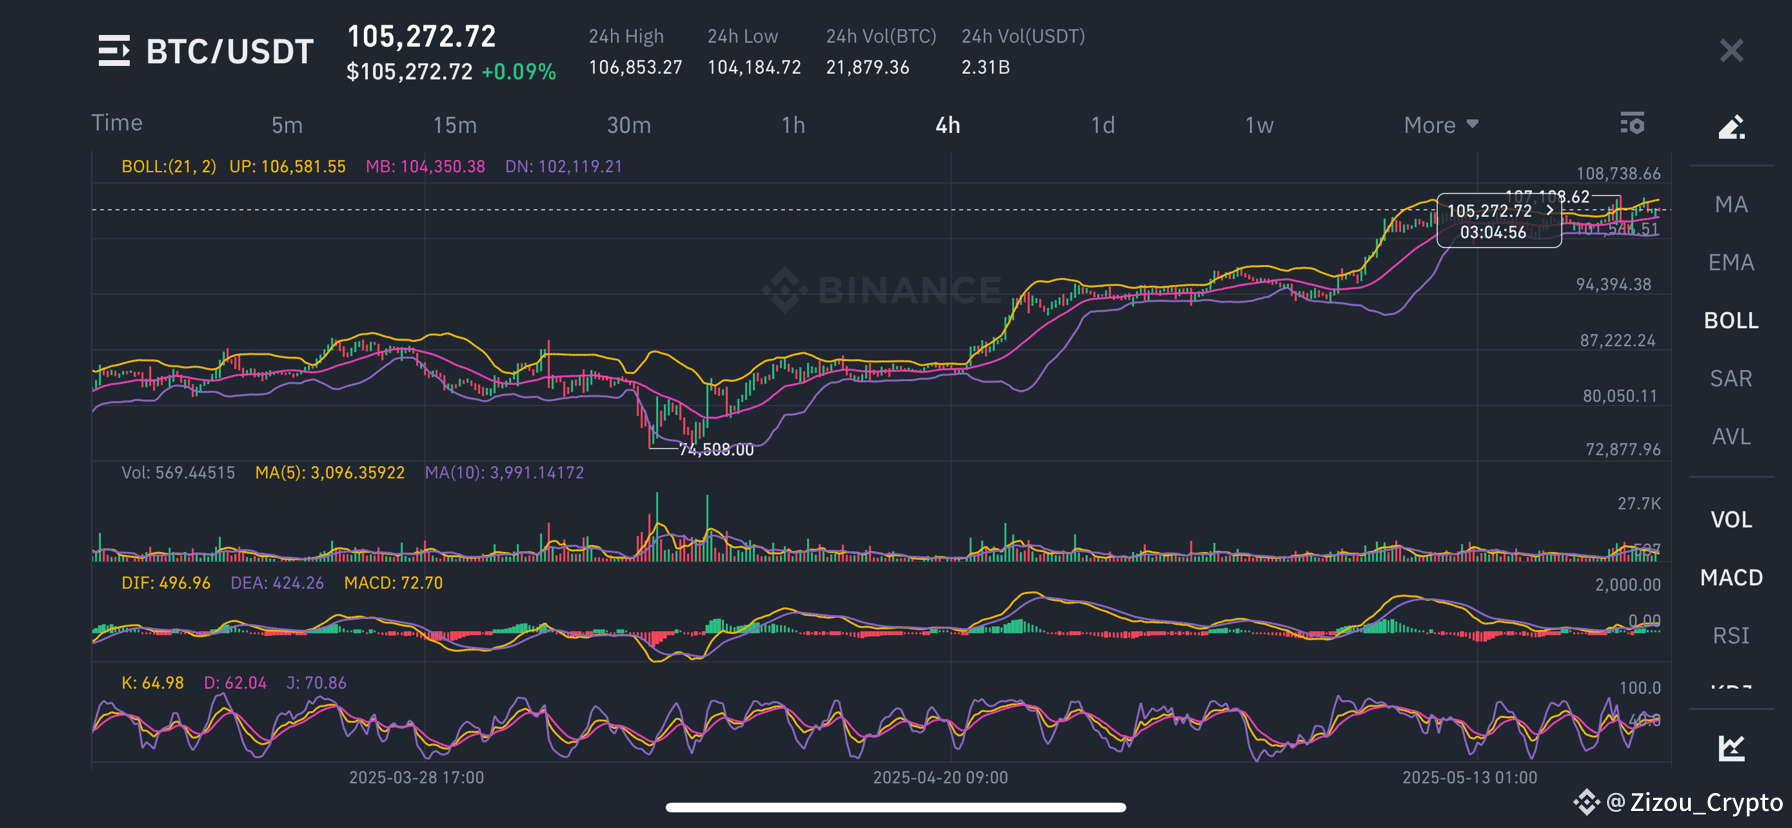
Task: Tap the arrow on the current price label
Action: pyautogui.click(x=1549, y=211)
